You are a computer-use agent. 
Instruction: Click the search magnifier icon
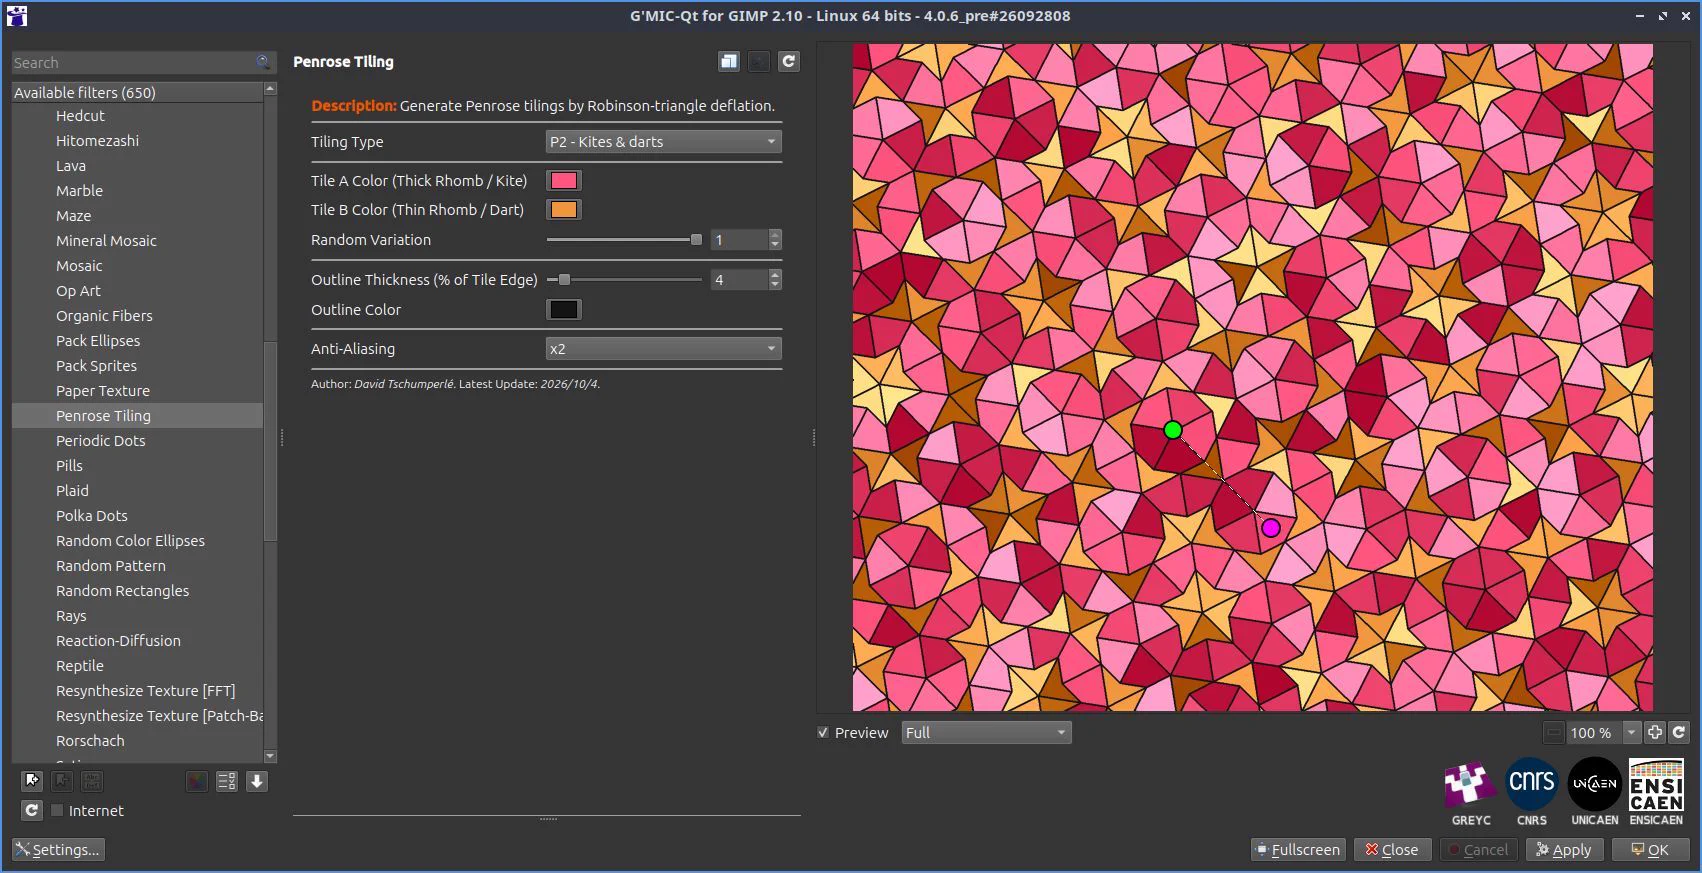[x=262, y=62]
